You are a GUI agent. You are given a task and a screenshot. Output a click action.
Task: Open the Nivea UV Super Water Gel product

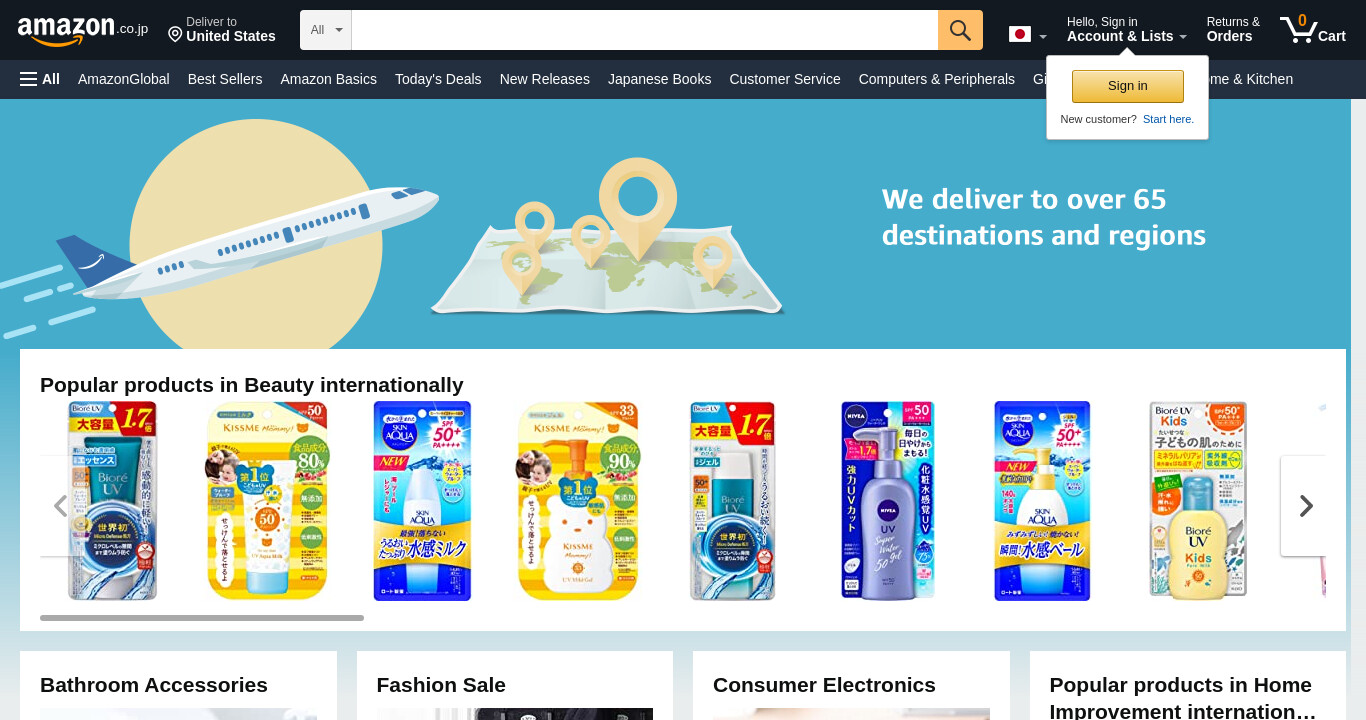click(x=887, y=501)
